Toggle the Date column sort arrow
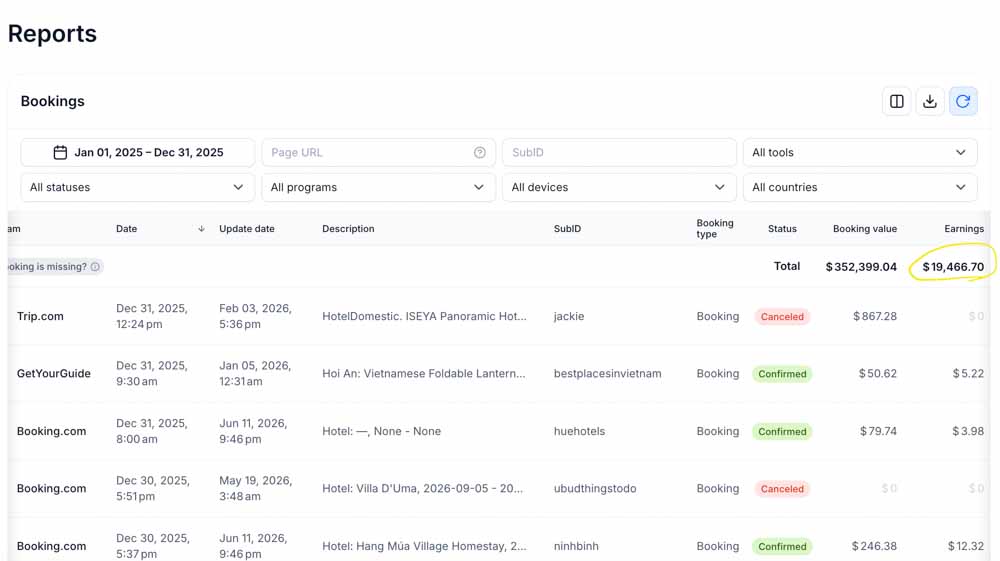The image size is (1000, 561). pyautogui.click(x=201, y=229)
